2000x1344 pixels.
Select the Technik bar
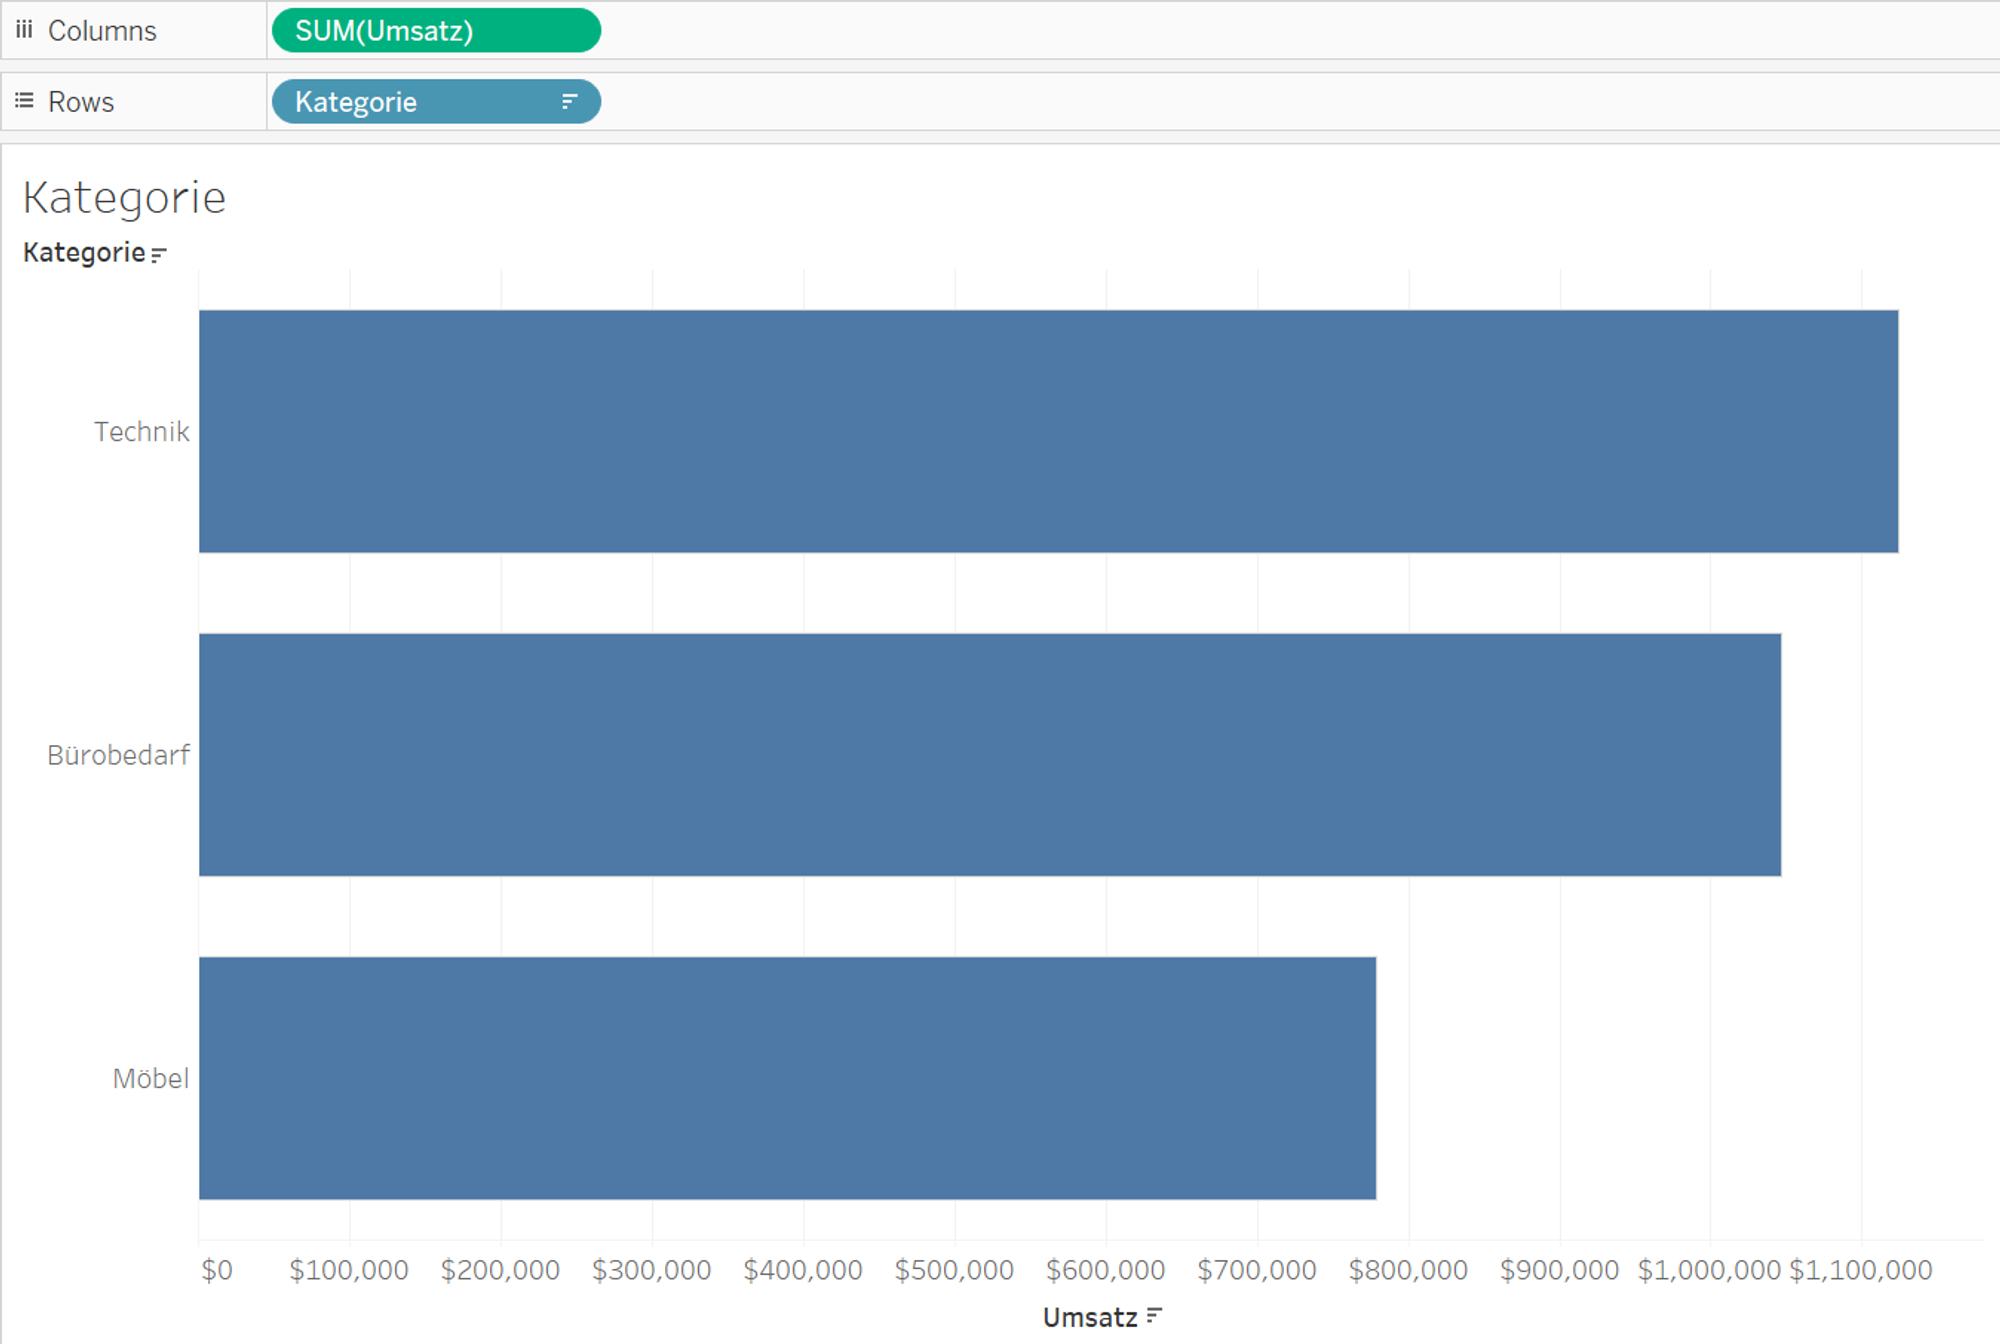[x=1048, y=431]
